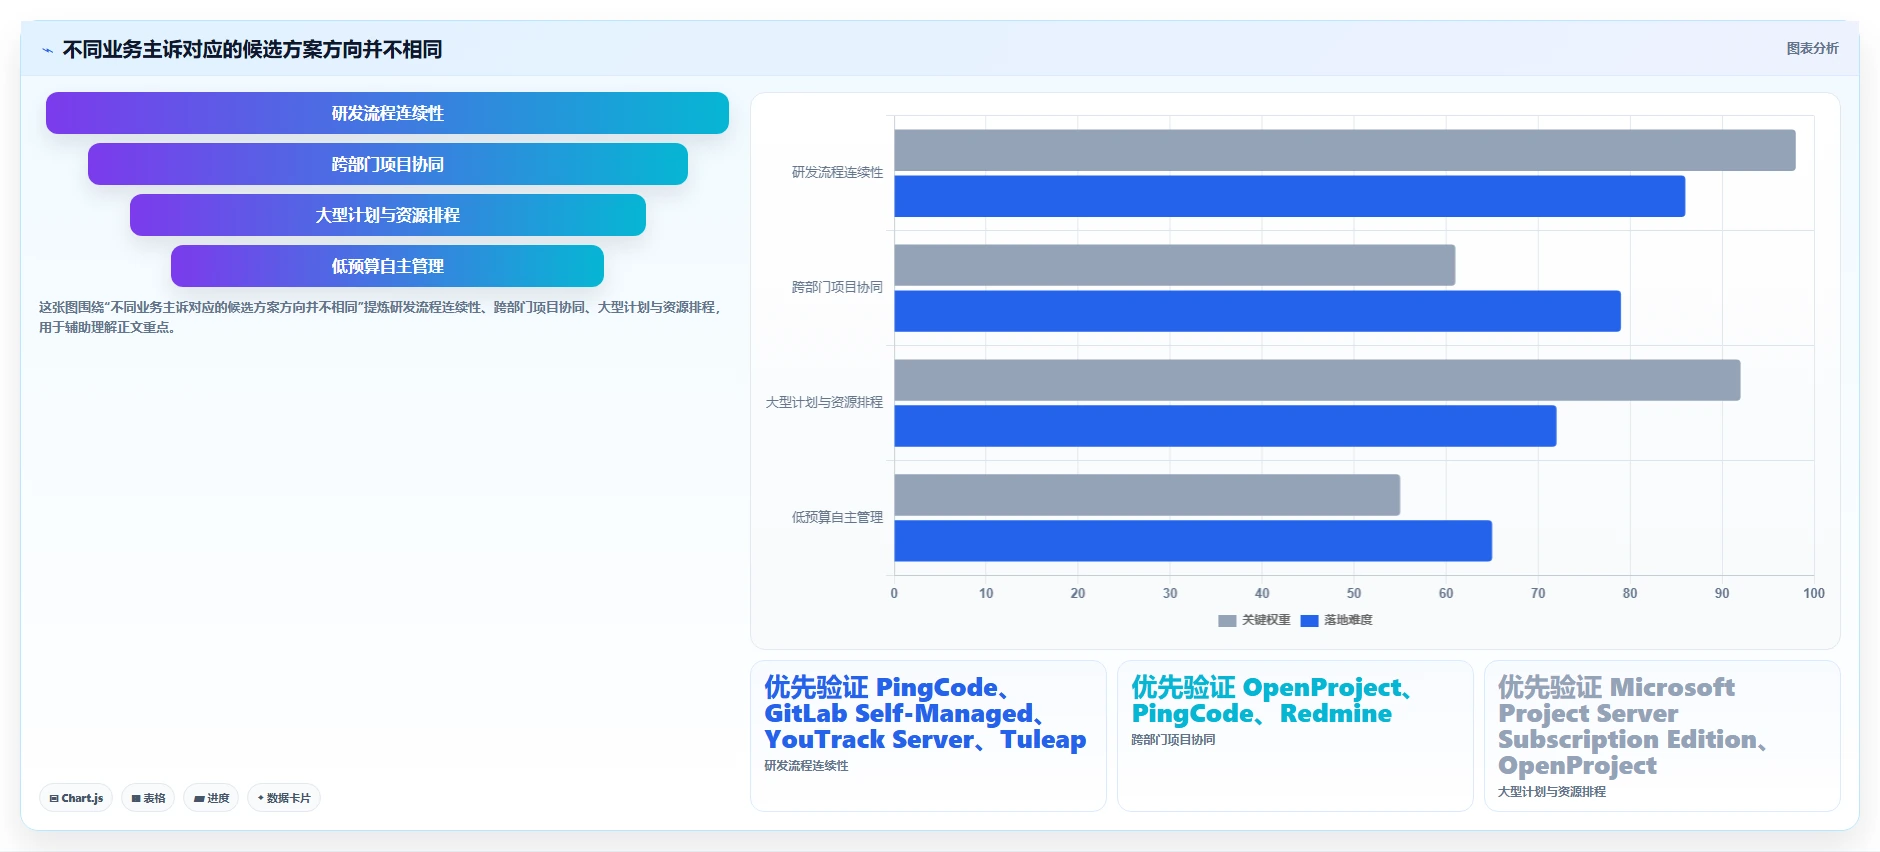This screenshot has height=852, width=1880.
Task: Click the description paragraph starting 这张图围绕
Action: [380, 317]
